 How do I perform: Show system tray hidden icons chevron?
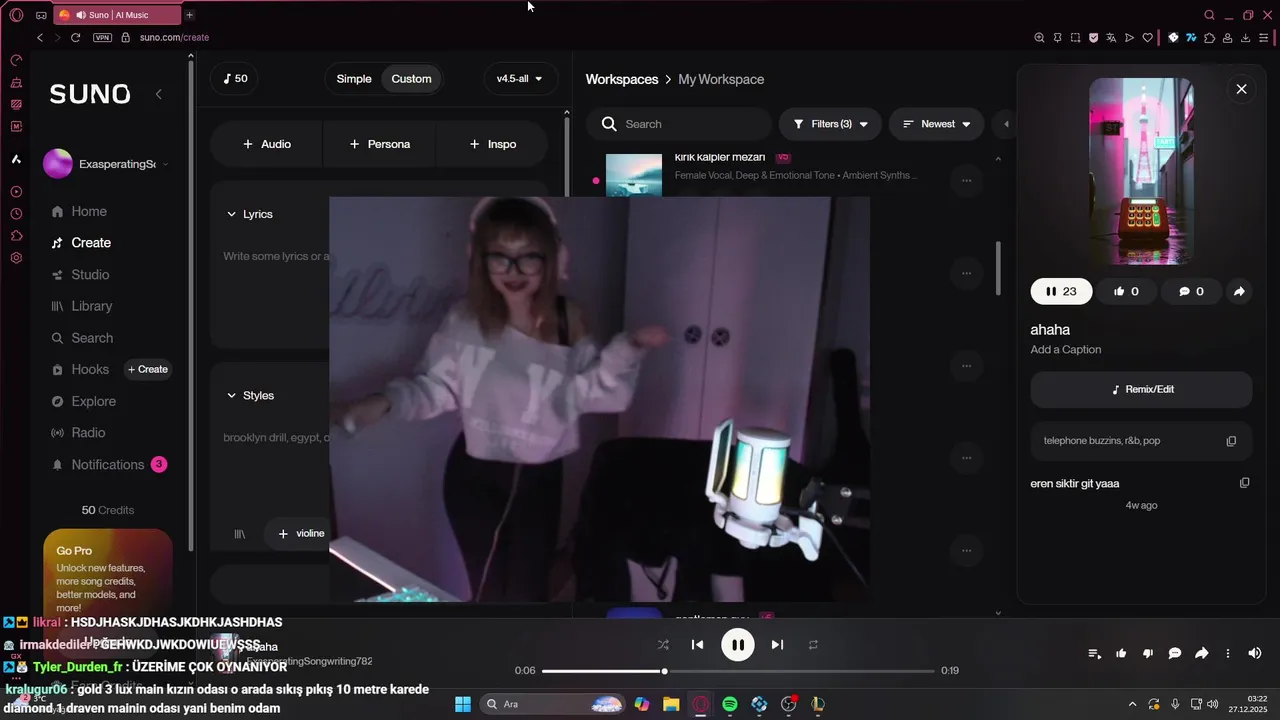point(1132,704)
